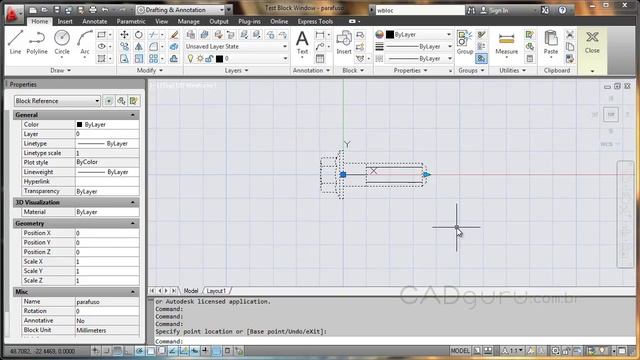Viewport: 640px width, 360px height.
Task: Open the current layer 0 dropdown
Action: (x=236, y=59)
